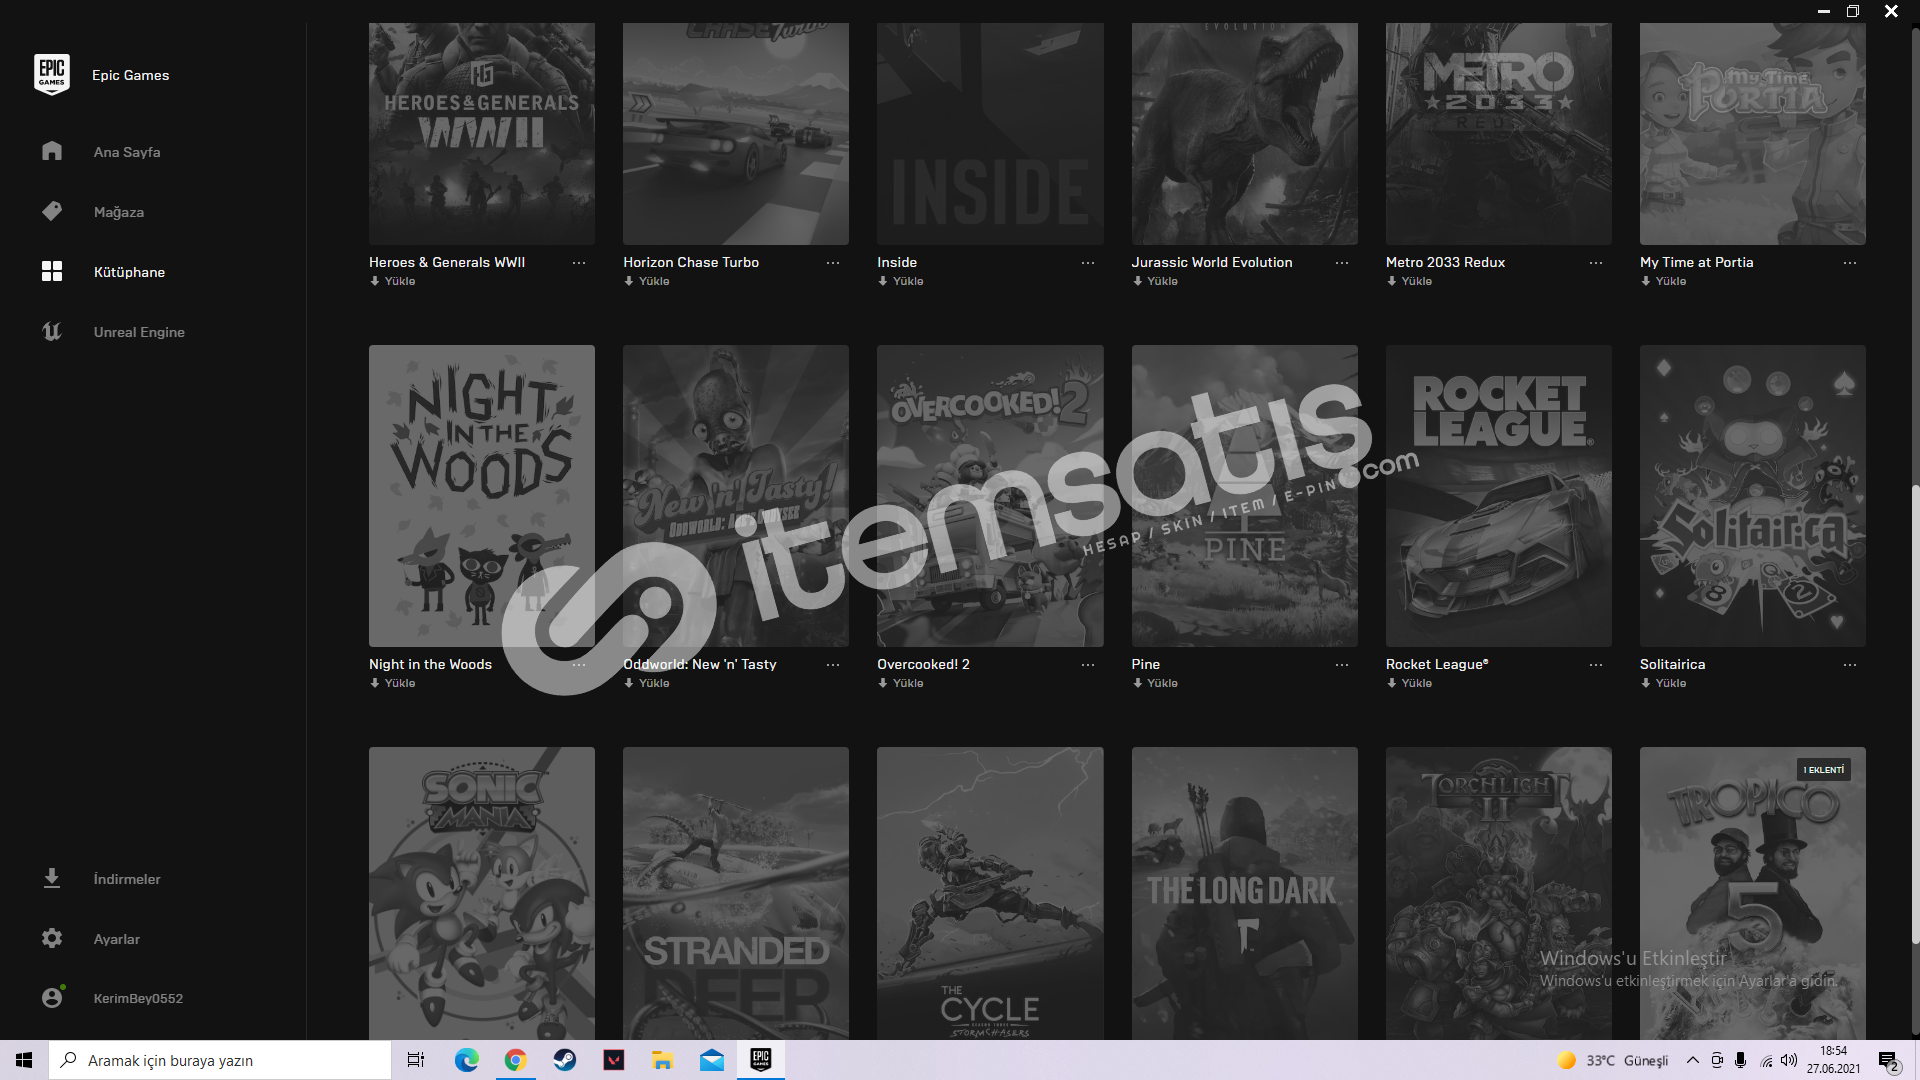This screenshot has height=1080, width=1920.
Task: Open Ayarlar gear icon
Action: pos(52,938)
